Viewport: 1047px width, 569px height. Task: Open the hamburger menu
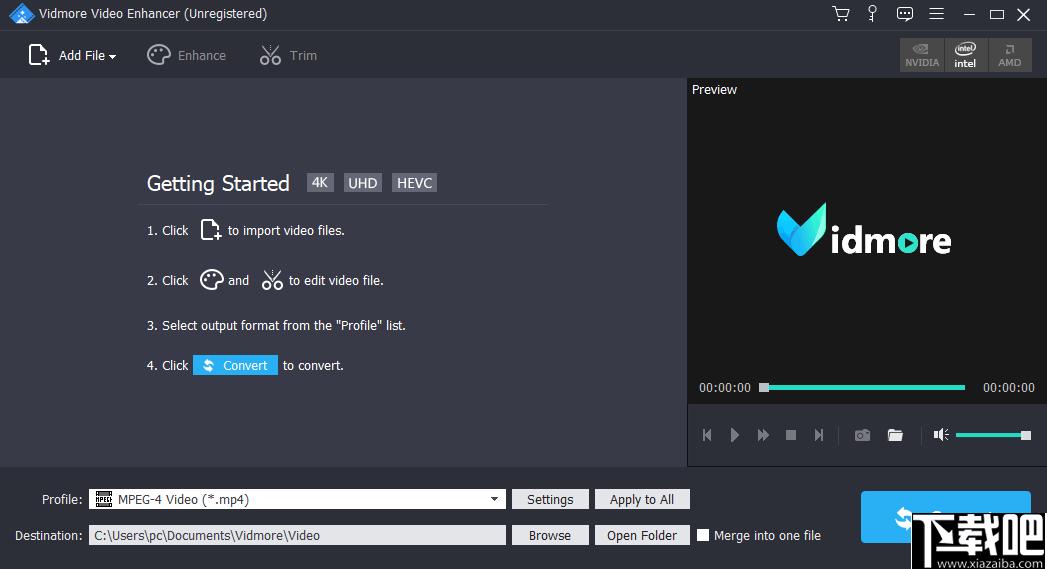point(937,14)
